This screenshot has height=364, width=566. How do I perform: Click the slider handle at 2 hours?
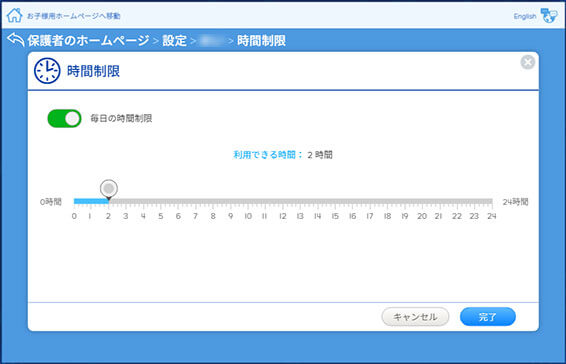tap(109, 188)
